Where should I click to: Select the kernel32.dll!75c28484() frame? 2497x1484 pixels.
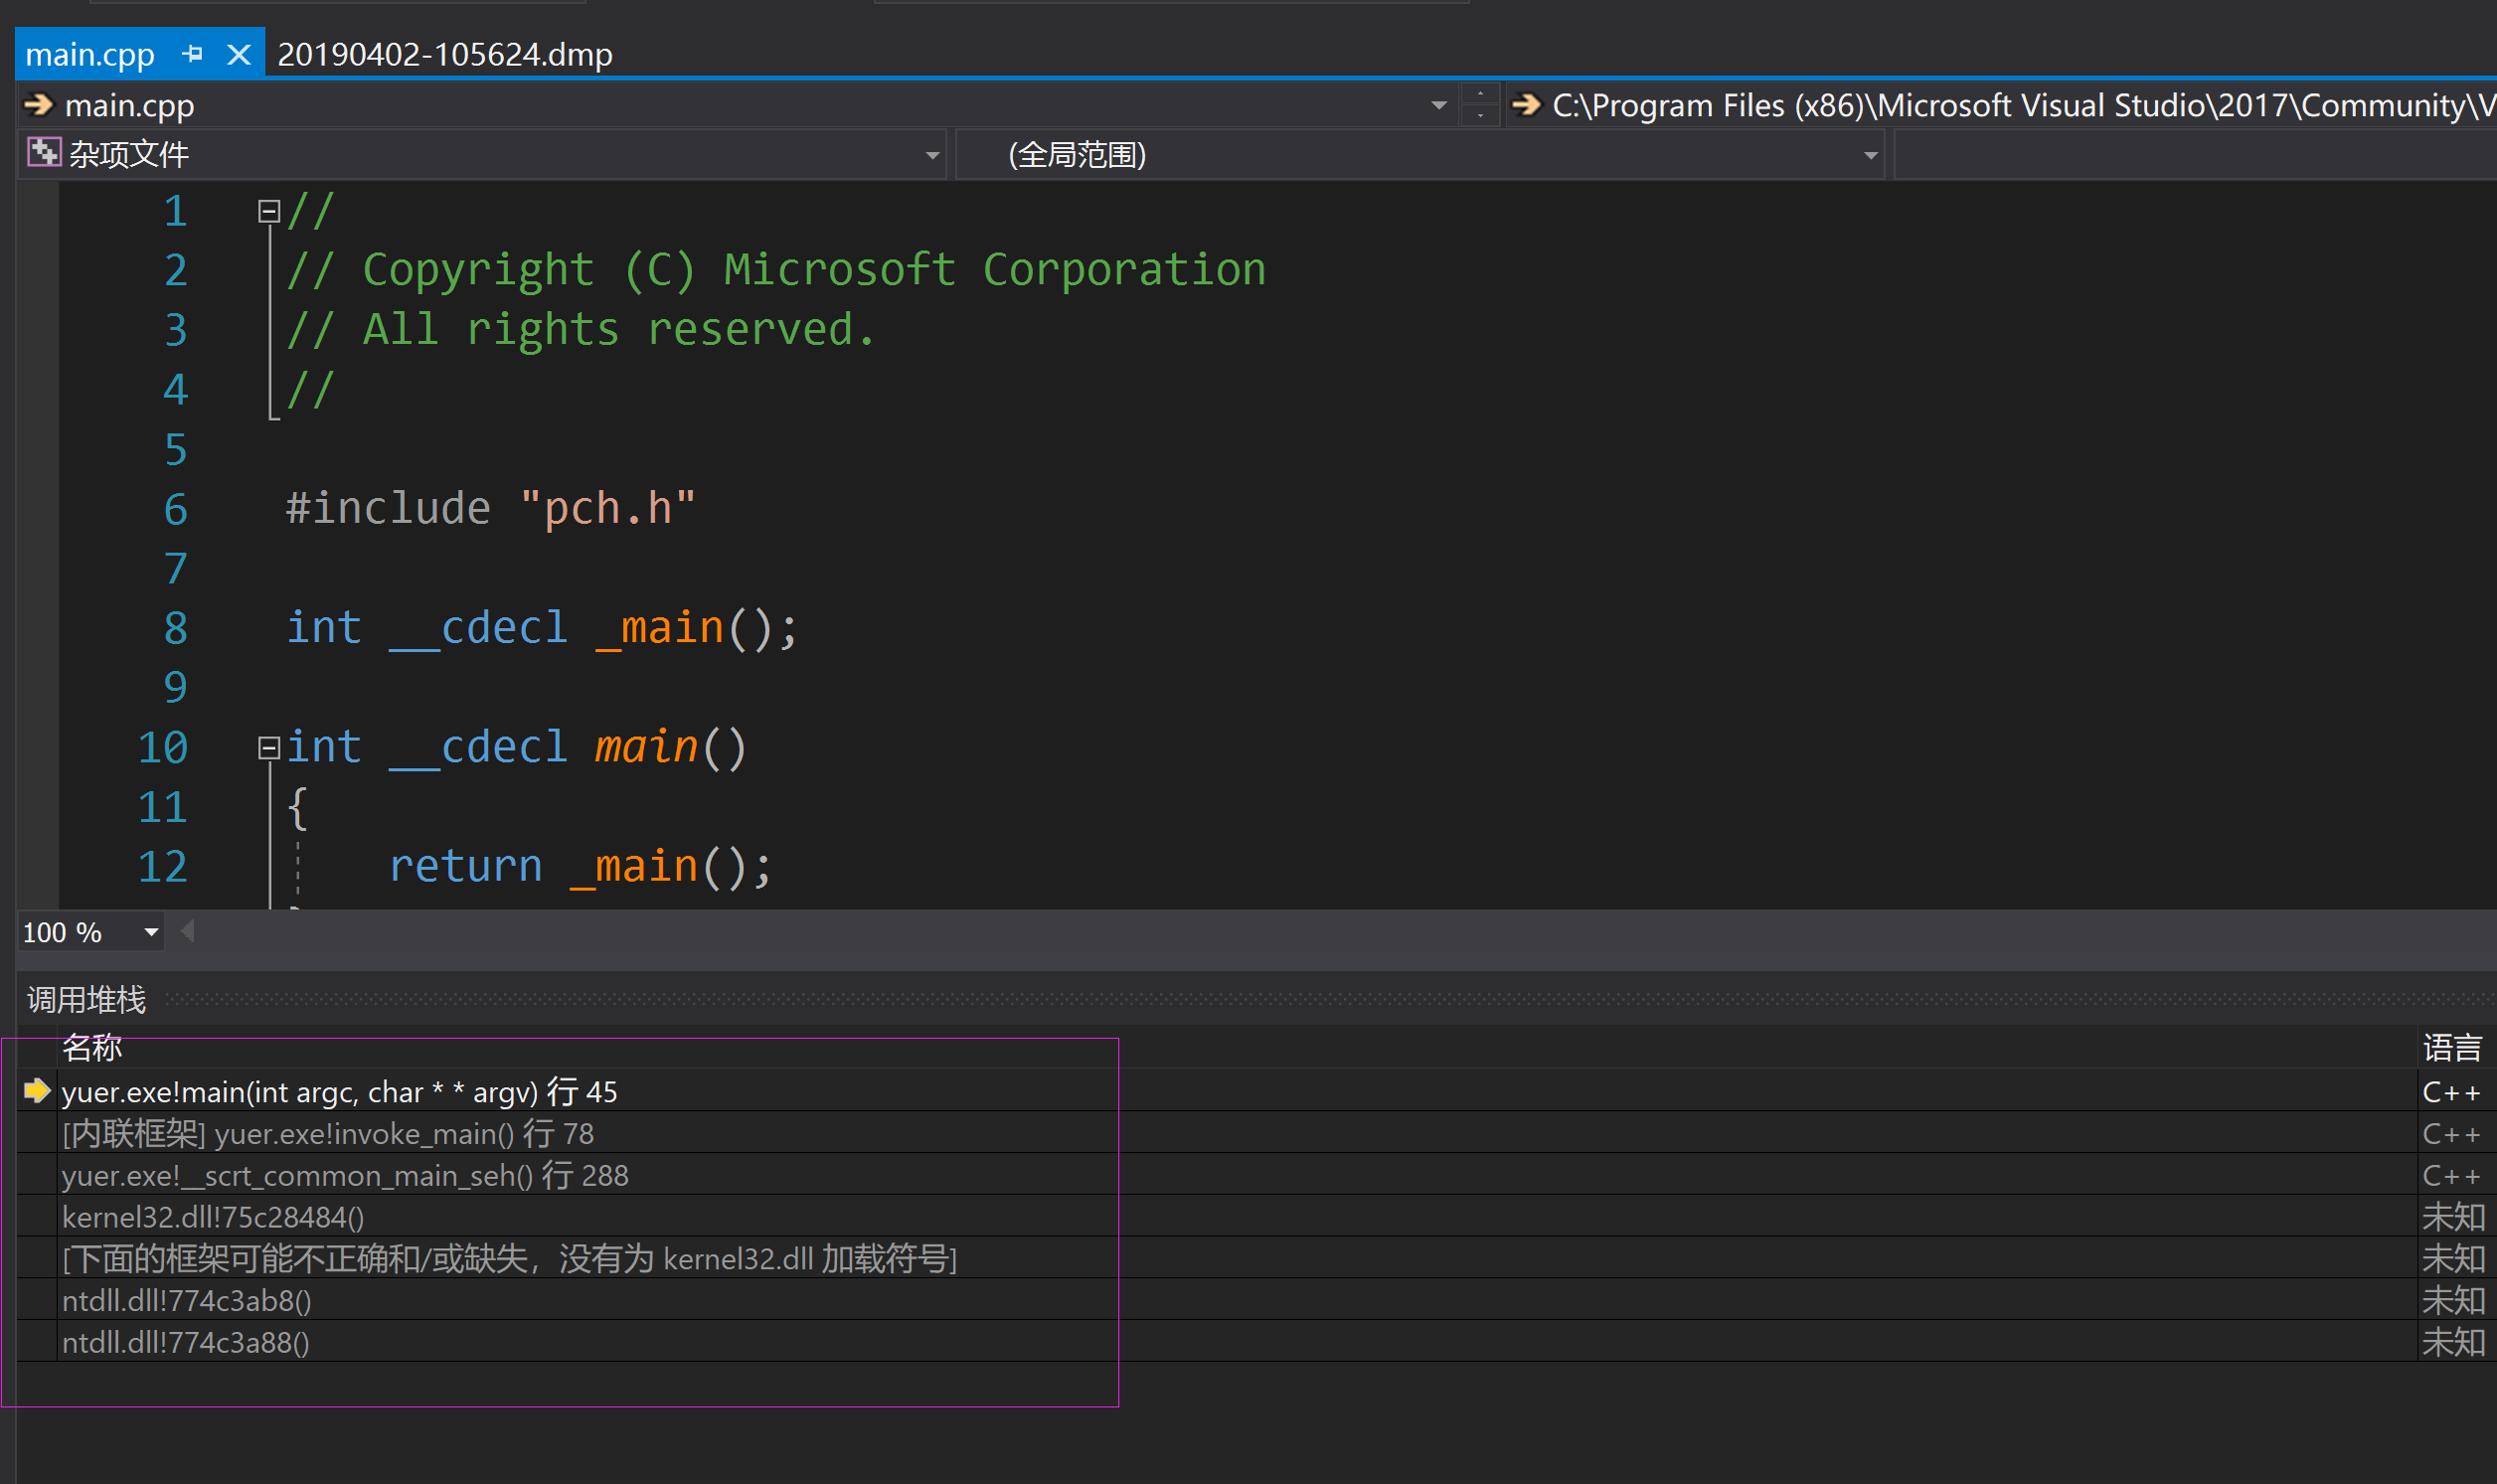[213, 1218]
